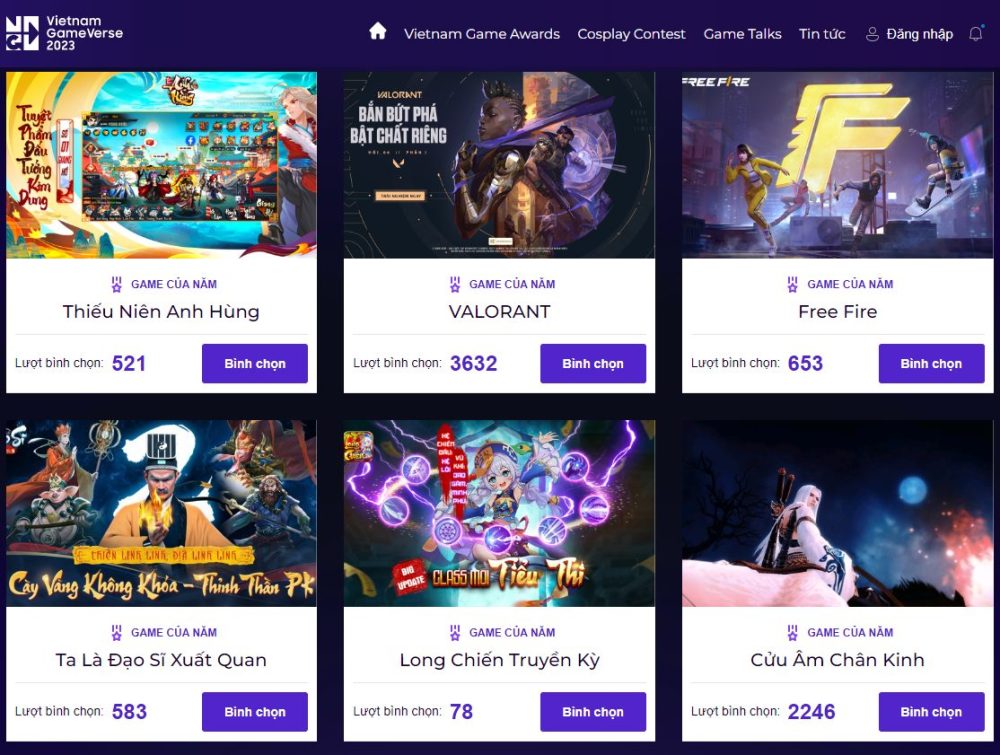Screen dimensions: 1000x755
Task: Vote for Long Chiến Truyền Kỳ with Bình chọn
Action: click(593, 711)
